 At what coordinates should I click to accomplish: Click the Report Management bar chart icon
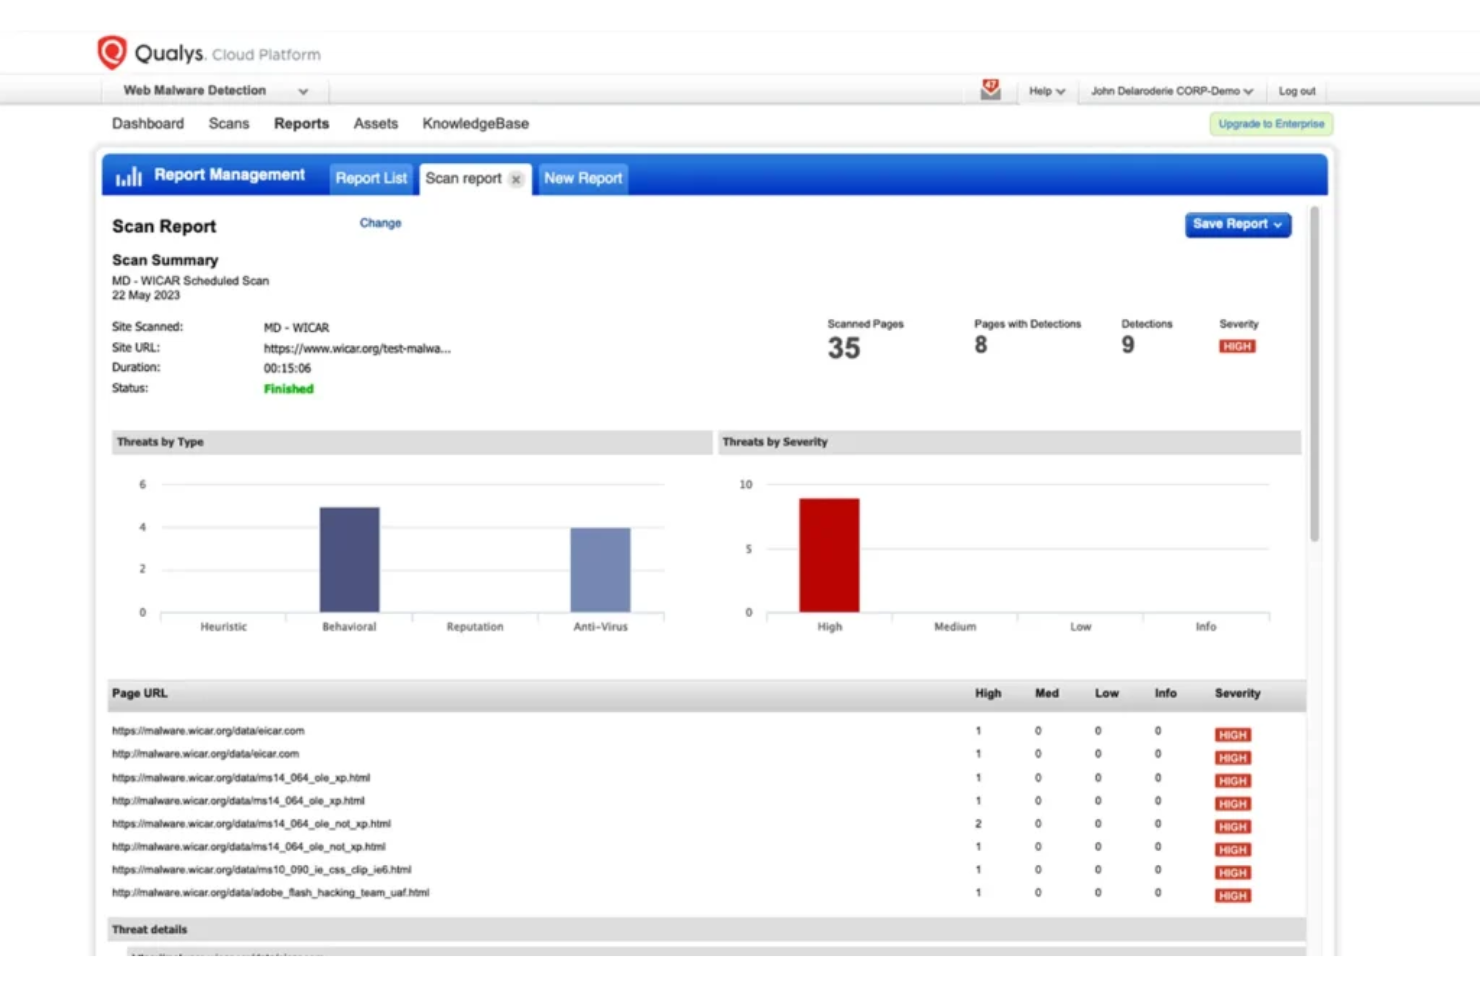tap(128, 177)
